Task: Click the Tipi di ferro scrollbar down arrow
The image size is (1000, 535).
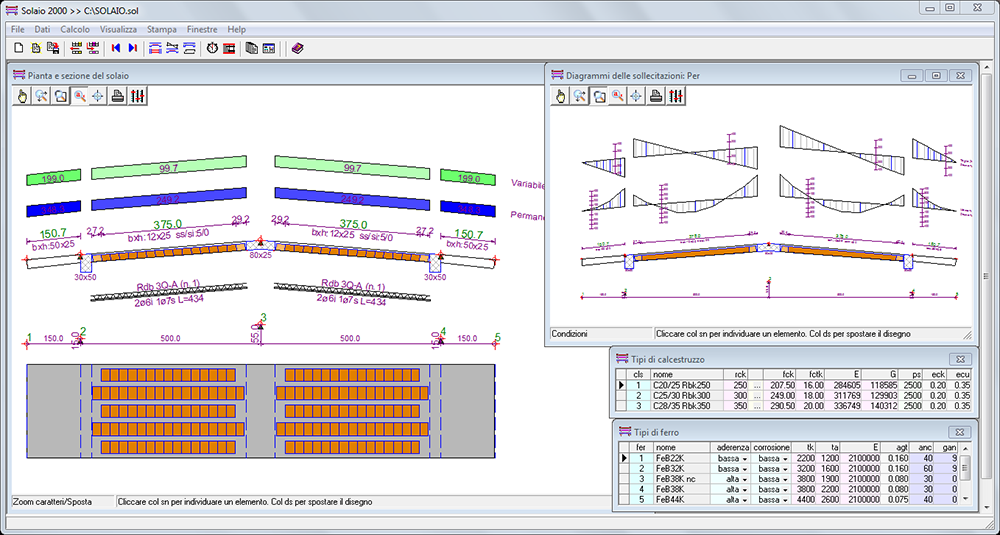Action: (966, 499)
